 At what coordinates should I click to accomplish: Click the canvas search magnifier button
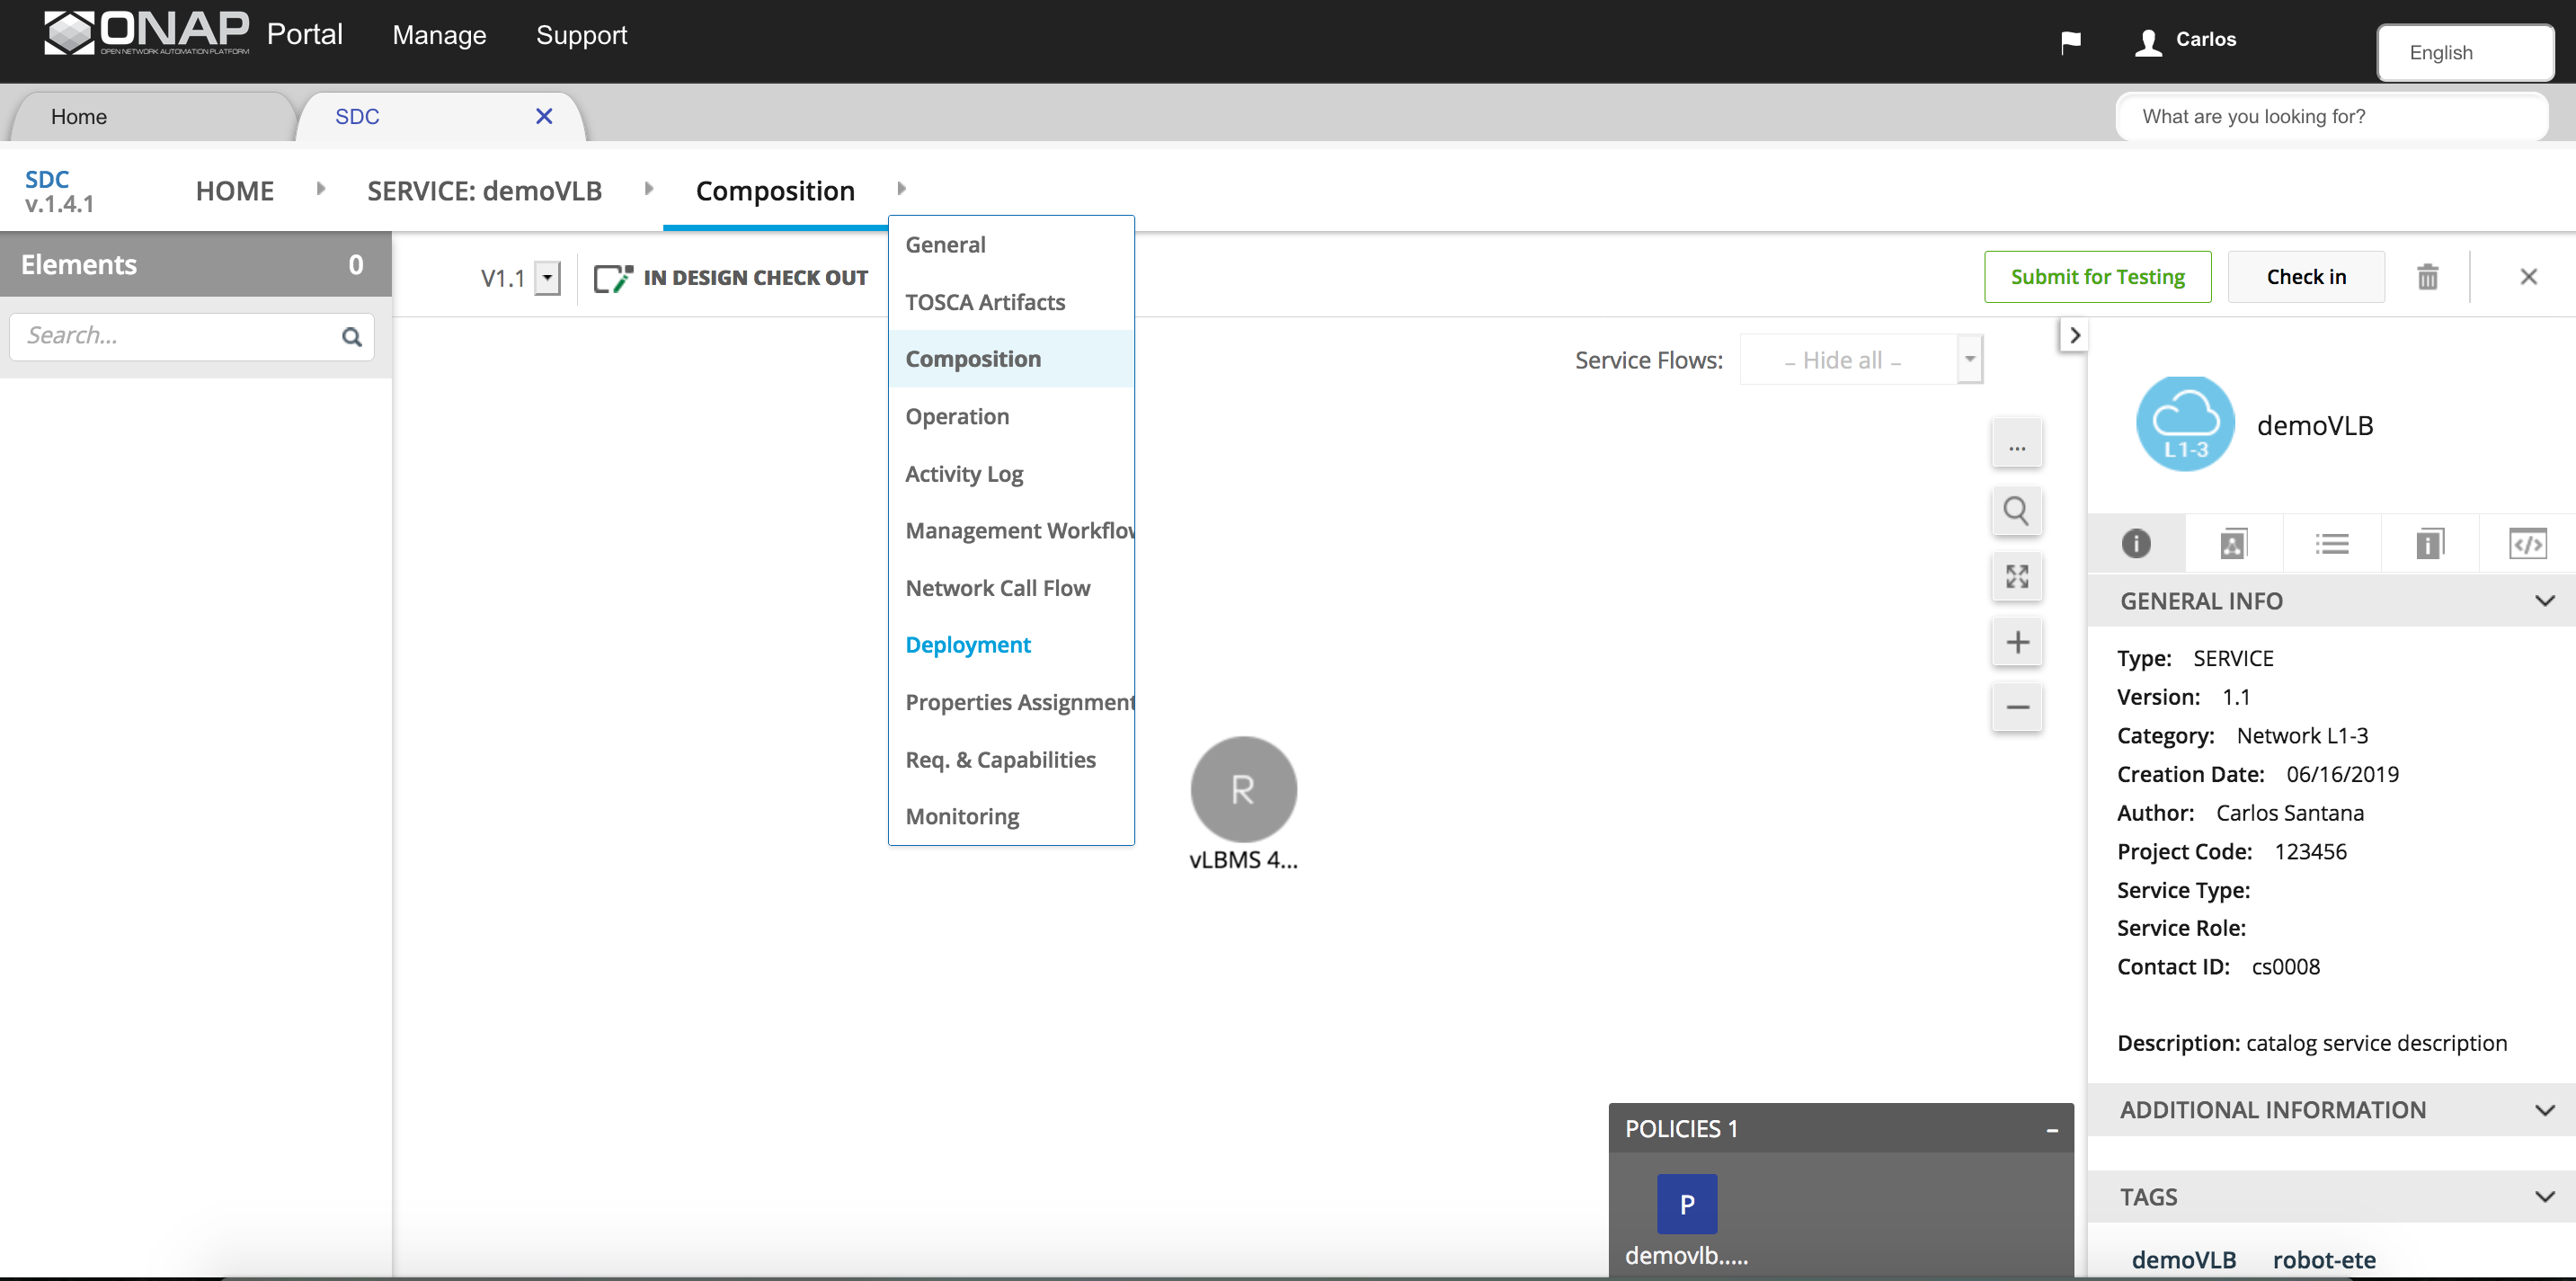(2017, 511)
